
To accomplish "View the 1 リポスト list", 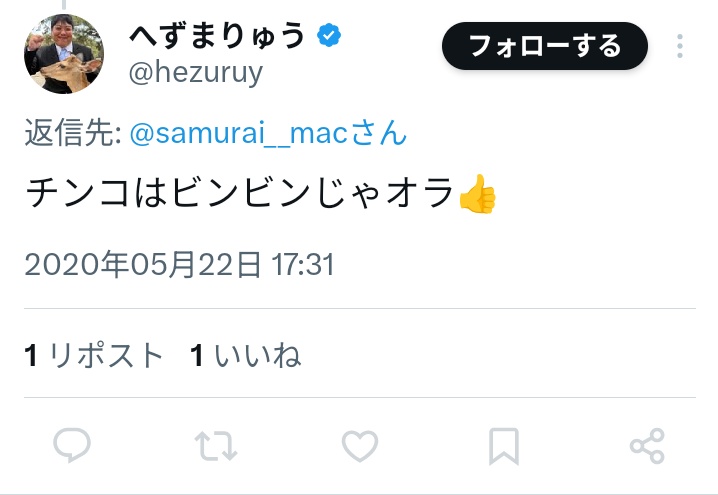I will click(x=94, y=355).
